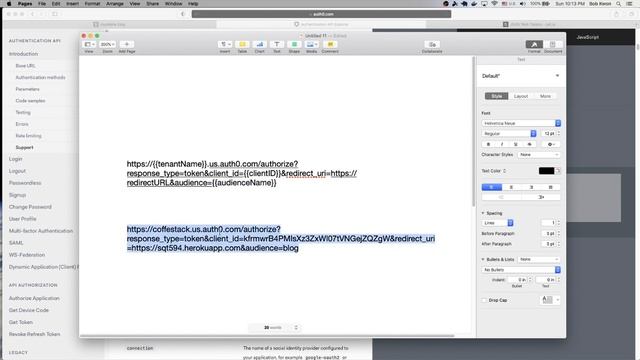Open the No Bullets dropdown

521,270
